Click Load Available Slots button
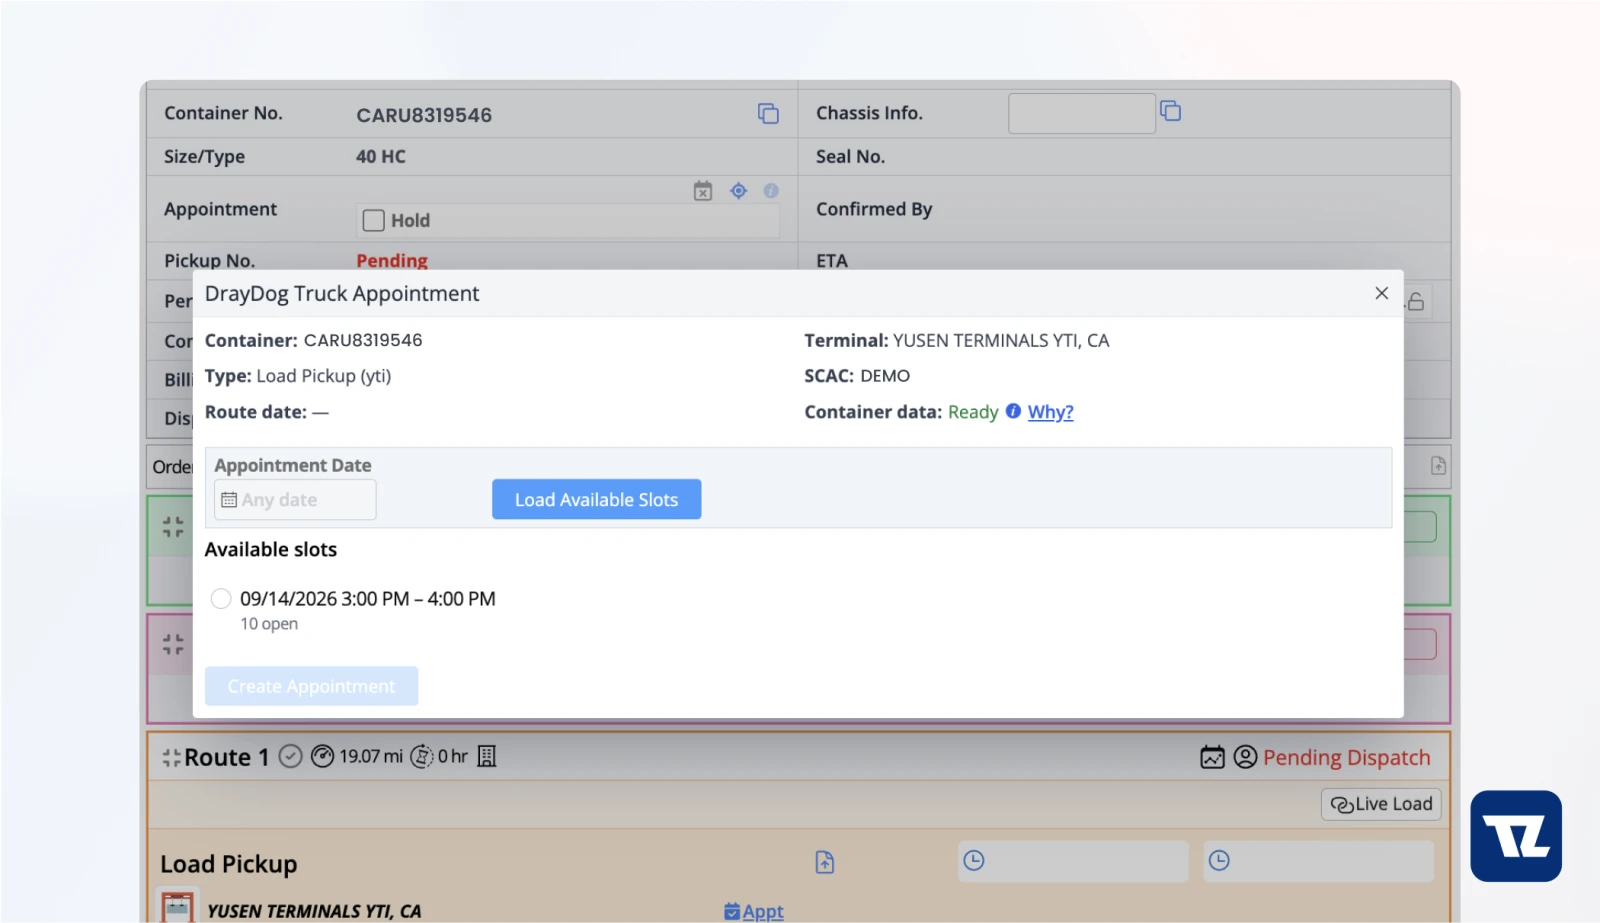The width and height of the screenshot is (1600, 923). [x=596, y=499]
